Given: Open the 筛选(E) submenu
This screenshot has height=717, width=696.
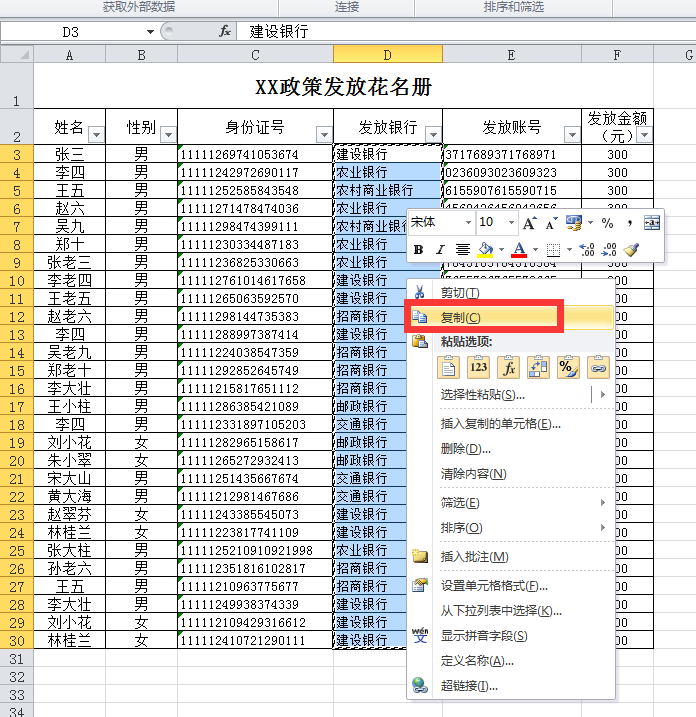Looking at the screenshot, I should coord(510,503).
